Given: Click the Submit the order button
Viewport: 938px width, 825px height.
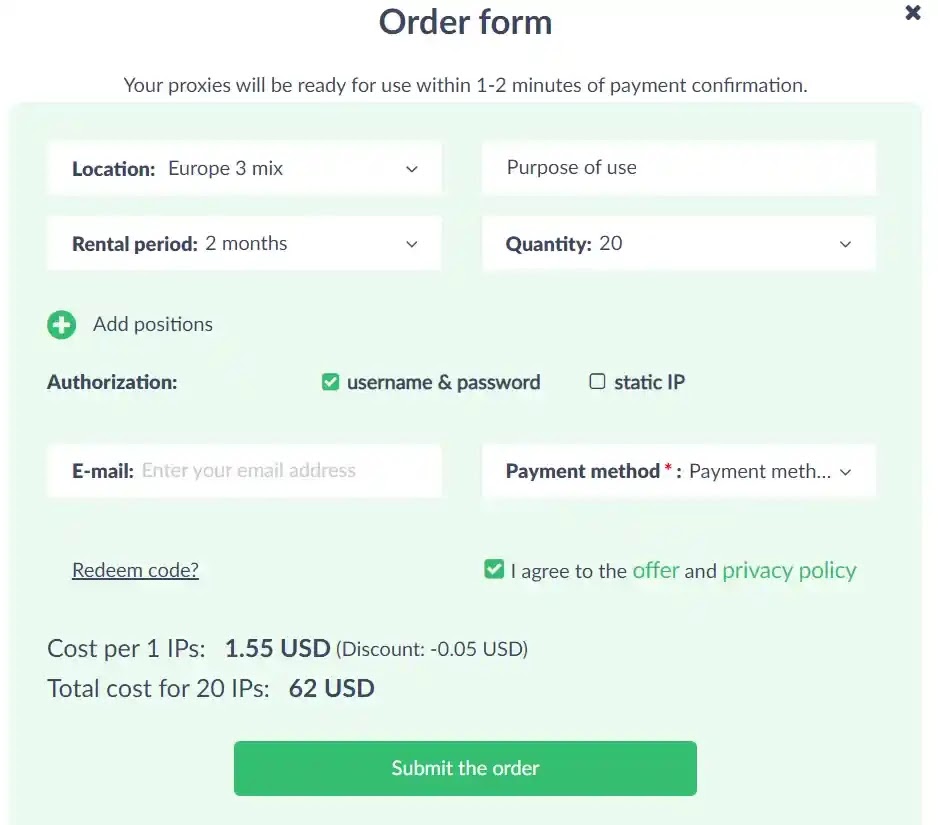Looking at the screenshot, I should (x=465, y=768).
